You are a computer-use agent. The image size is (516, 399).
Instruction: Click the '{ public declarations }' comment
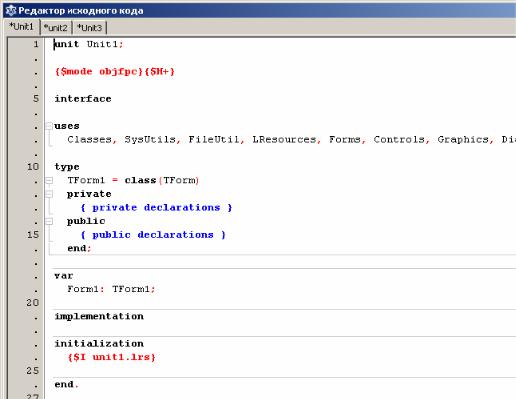[153, 235]
